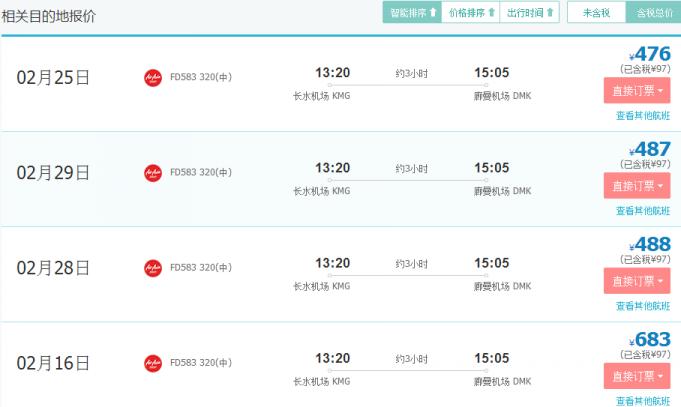Open 直接订票 dropdown for ¥487 flight
The width and height of the screenshot is (681, 407).
click(x=637, y=186)
